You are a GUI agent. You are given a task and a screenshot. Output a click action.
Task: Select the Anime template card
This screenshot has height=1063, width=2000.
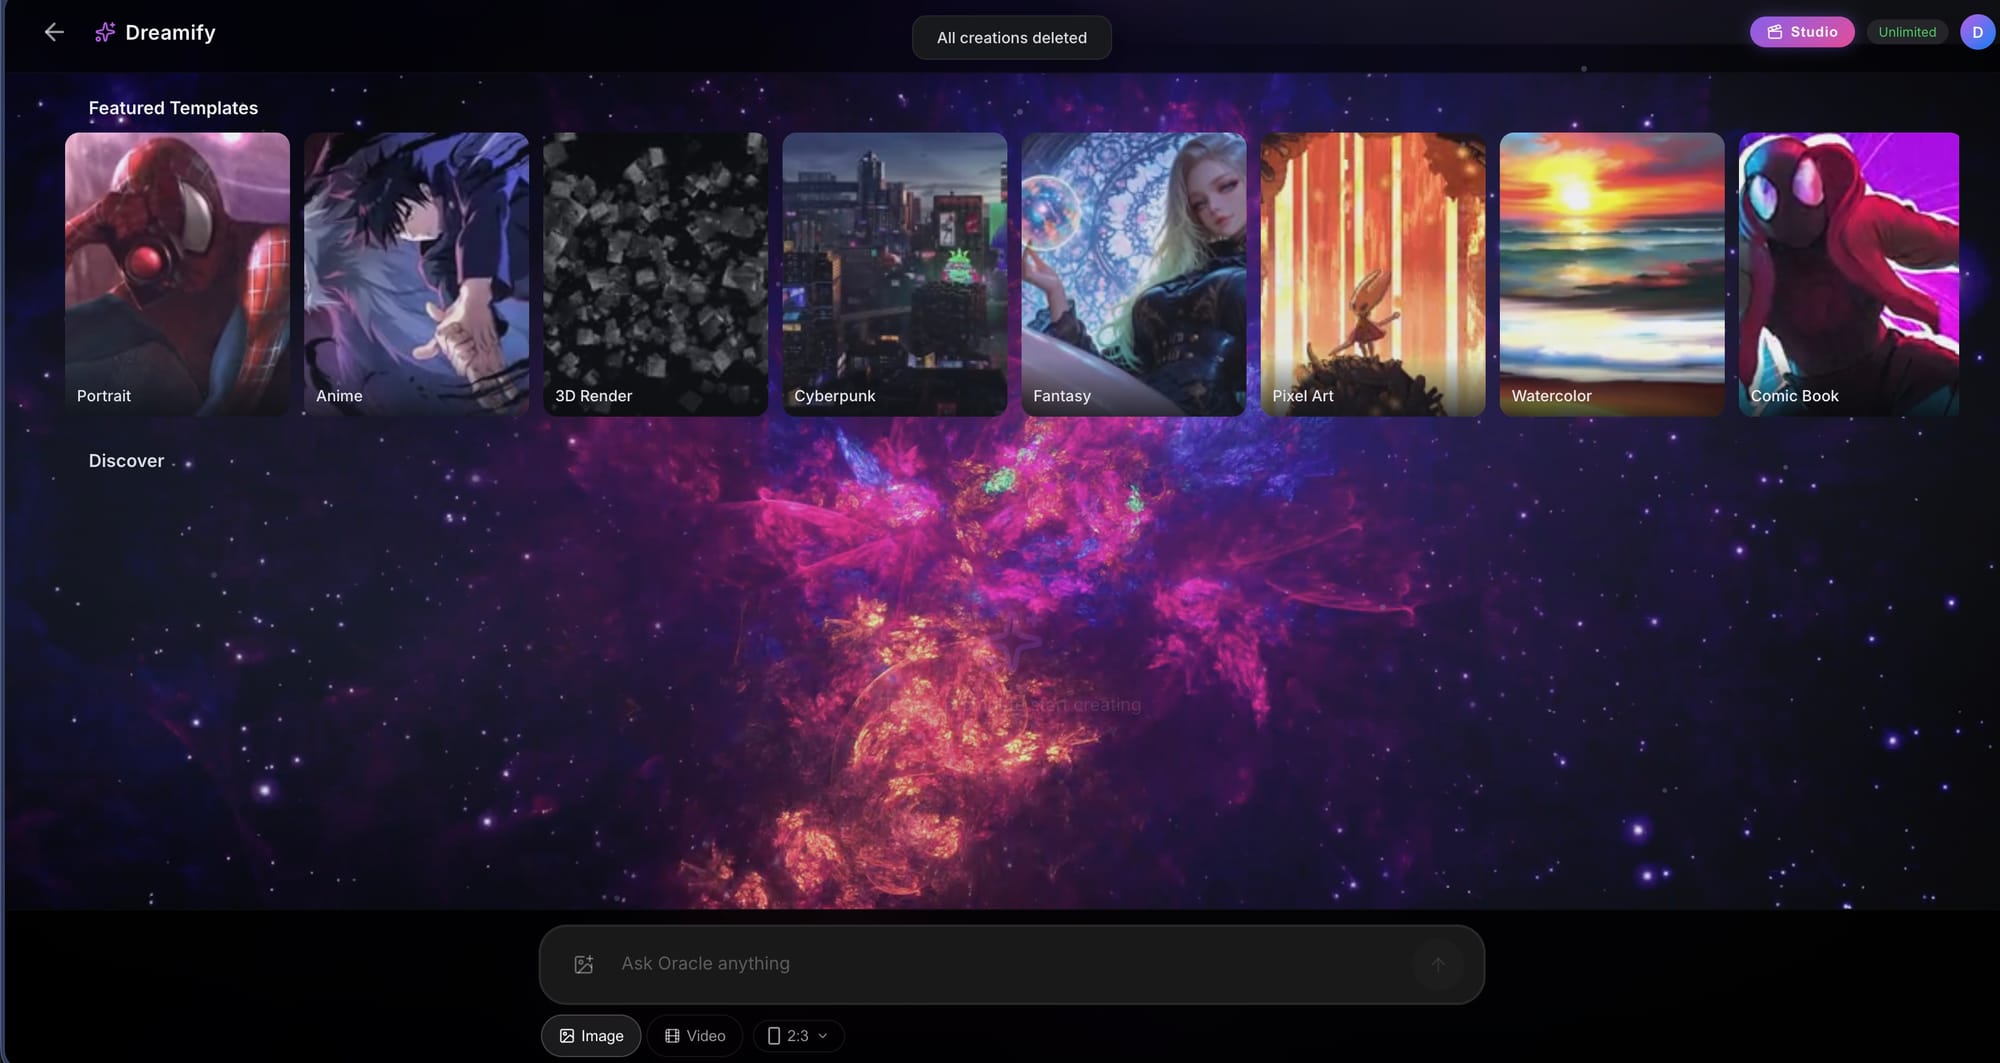coord(416,274)
